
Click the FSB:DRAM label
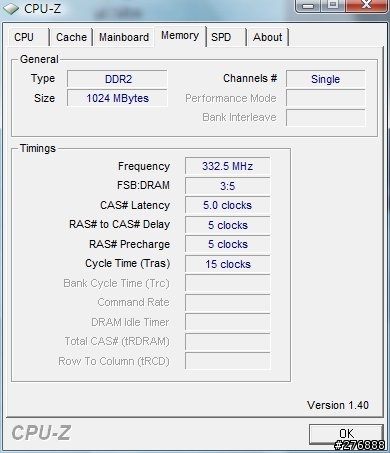pos(143,185)
